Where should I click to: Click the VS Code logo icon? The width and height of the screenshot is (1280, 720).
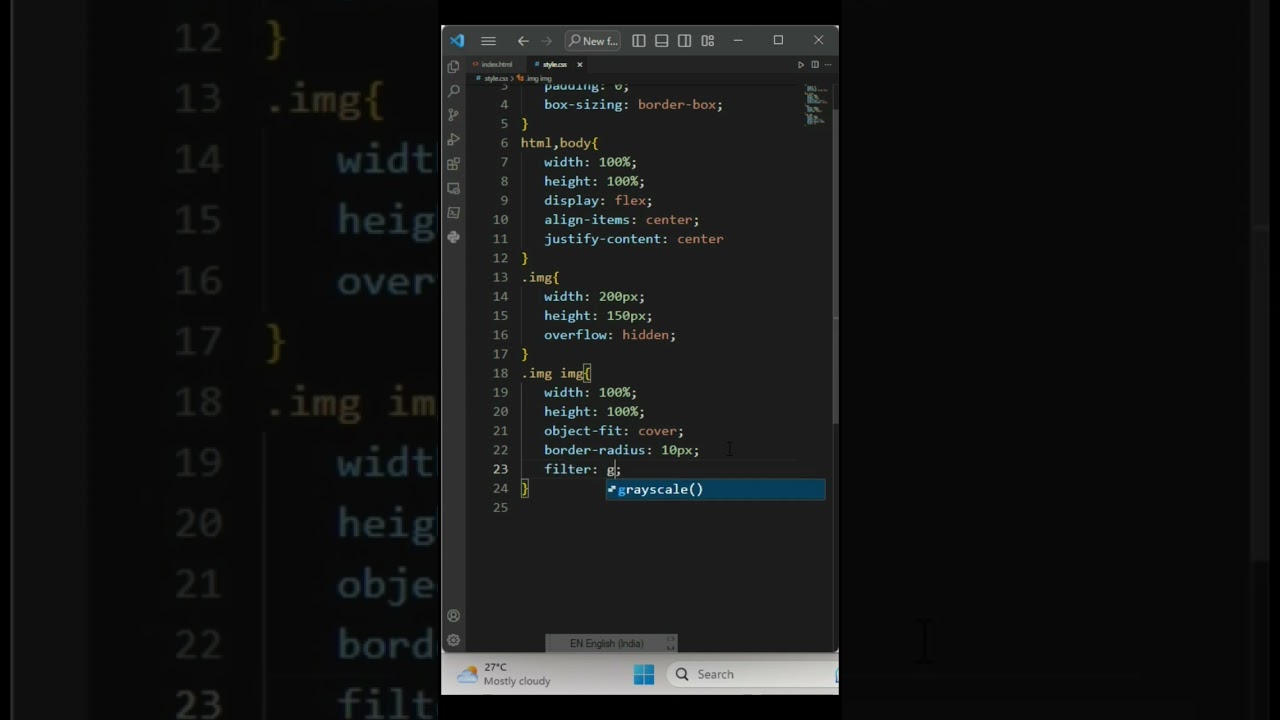[457, 41]
